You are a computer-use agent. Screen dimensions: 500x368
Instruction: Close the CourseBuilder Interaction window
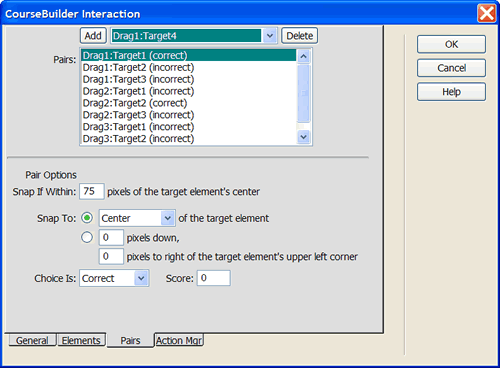coord(486,14)
